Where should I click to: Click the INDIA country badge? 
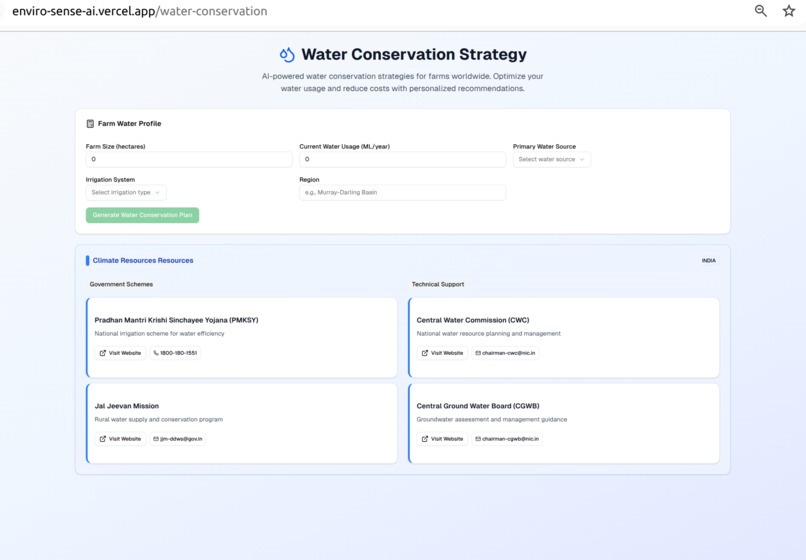(x=708, y=261)
